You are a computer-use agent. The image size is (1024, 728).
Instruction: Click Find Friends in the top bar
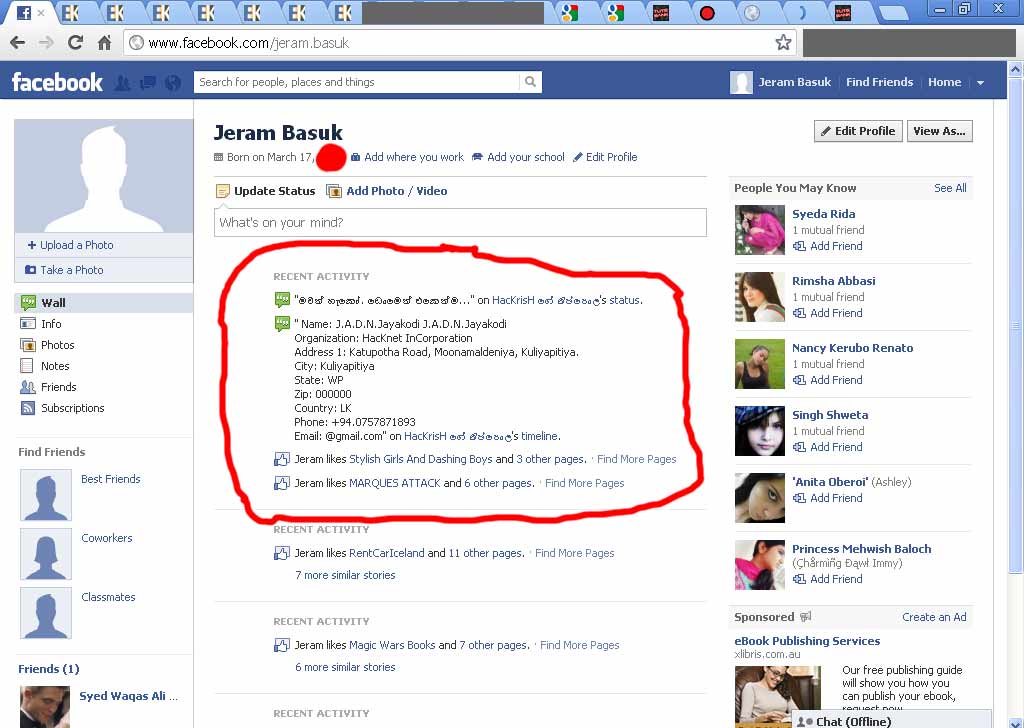pyautogui.click(x=879, y=82)
